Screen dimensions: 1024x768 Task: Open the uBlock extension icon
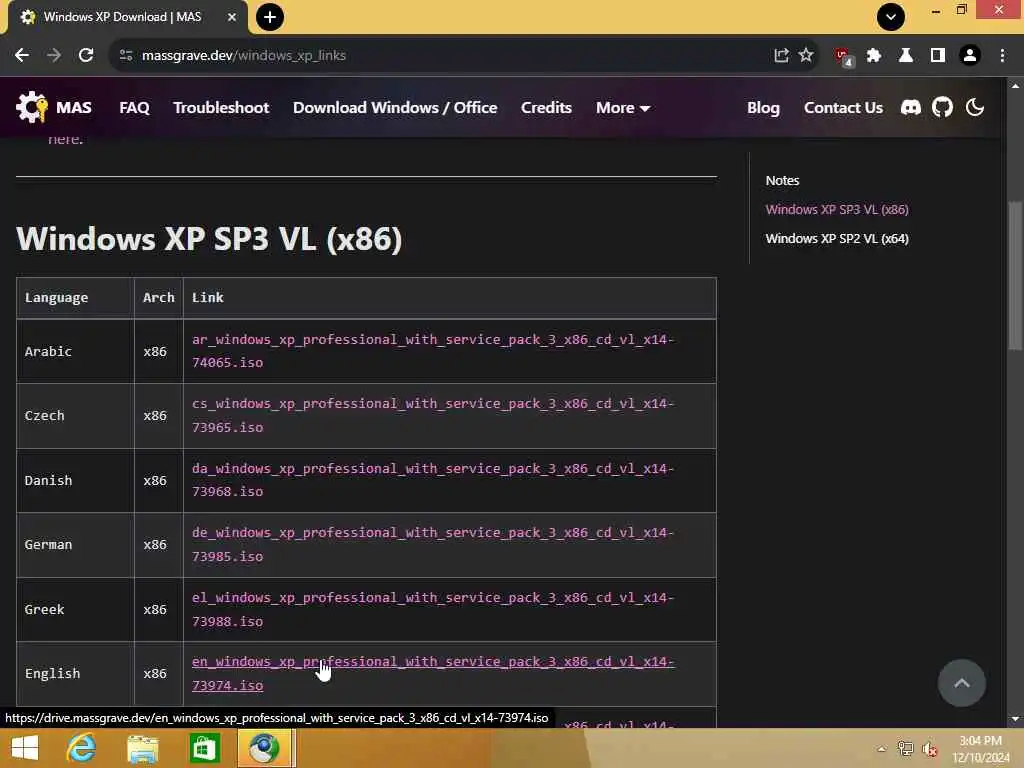coord(842,57)
